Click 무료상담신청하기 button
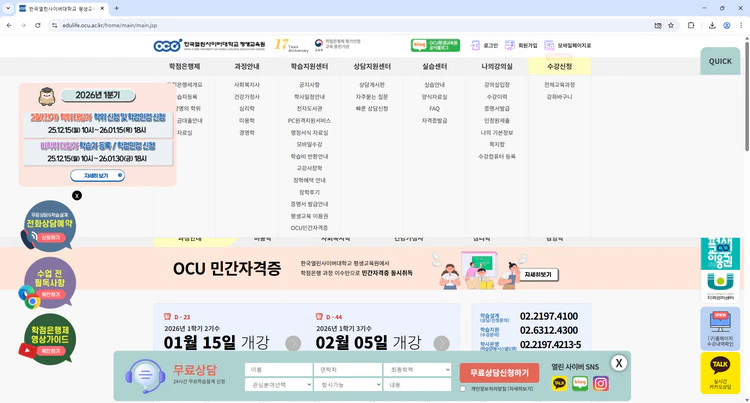The height and width of the screenshot is (403, 750). click(x=499, y=372)
